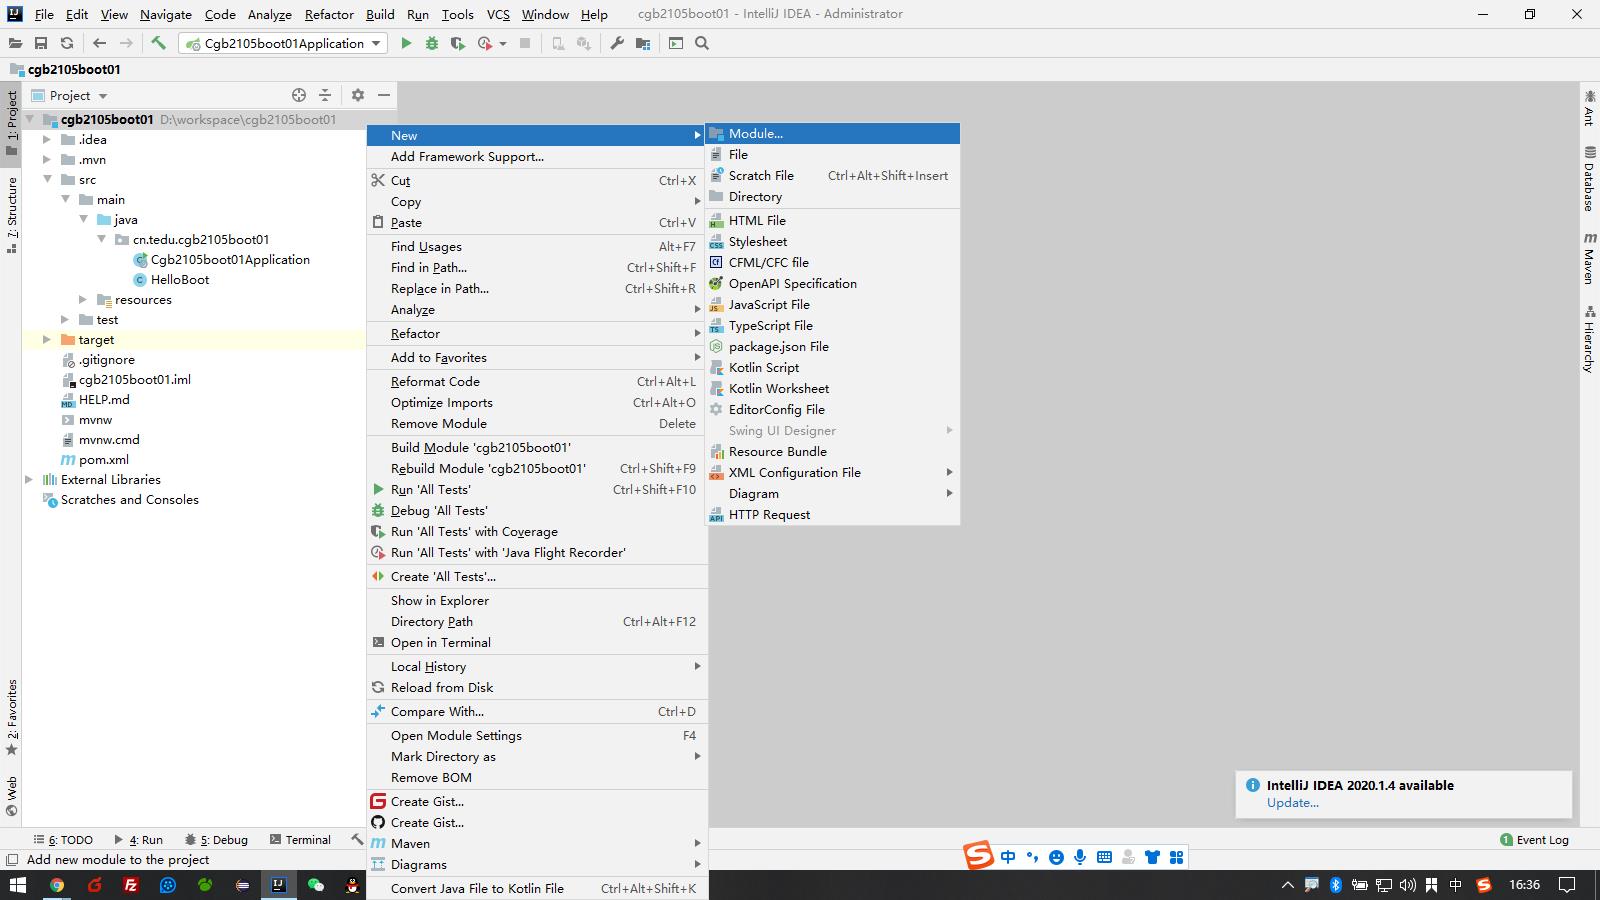The image size is (1600, 900).
Task: Select the pom.xml file in the tree
Action: click(x=104, y=460)
